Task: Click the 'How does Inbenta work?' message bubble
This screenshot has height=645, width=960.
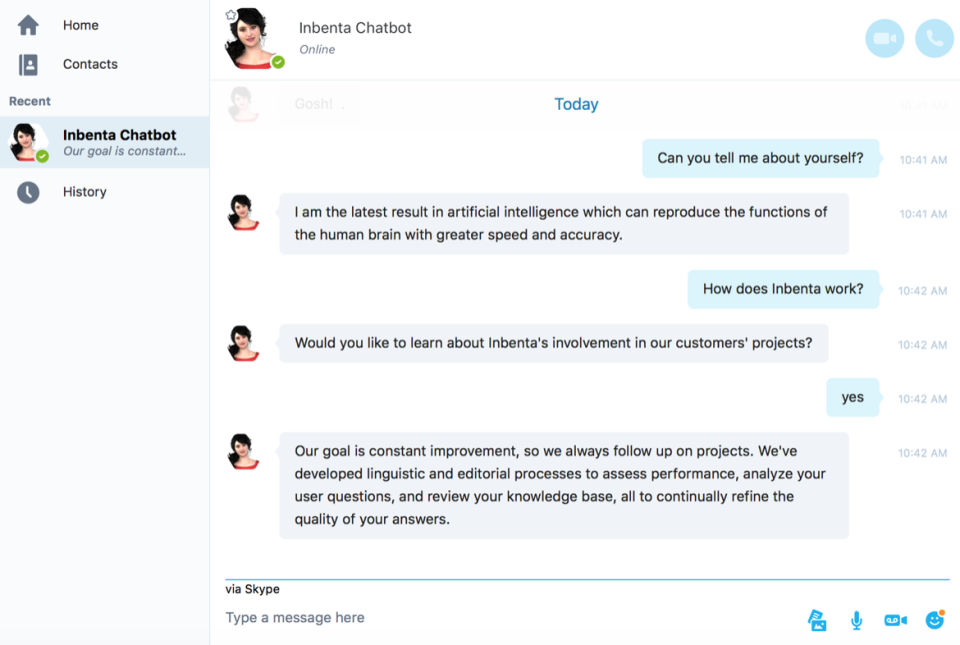Action: [783, 289]
